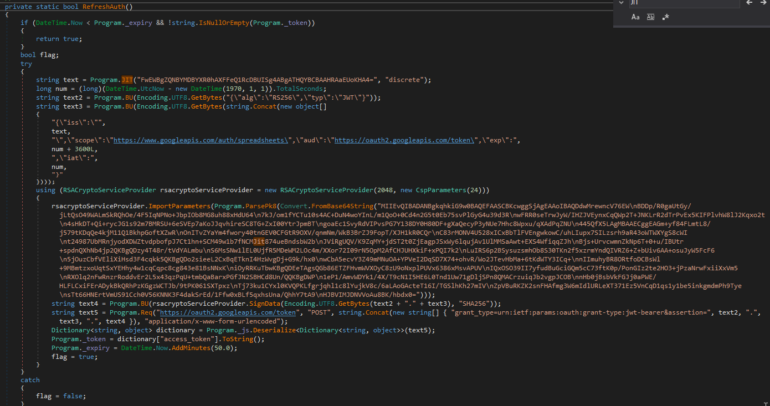This screenshot has height=406, width=770.
Task: Click the Deserialize method call
Action: click(x=274, y=330)
